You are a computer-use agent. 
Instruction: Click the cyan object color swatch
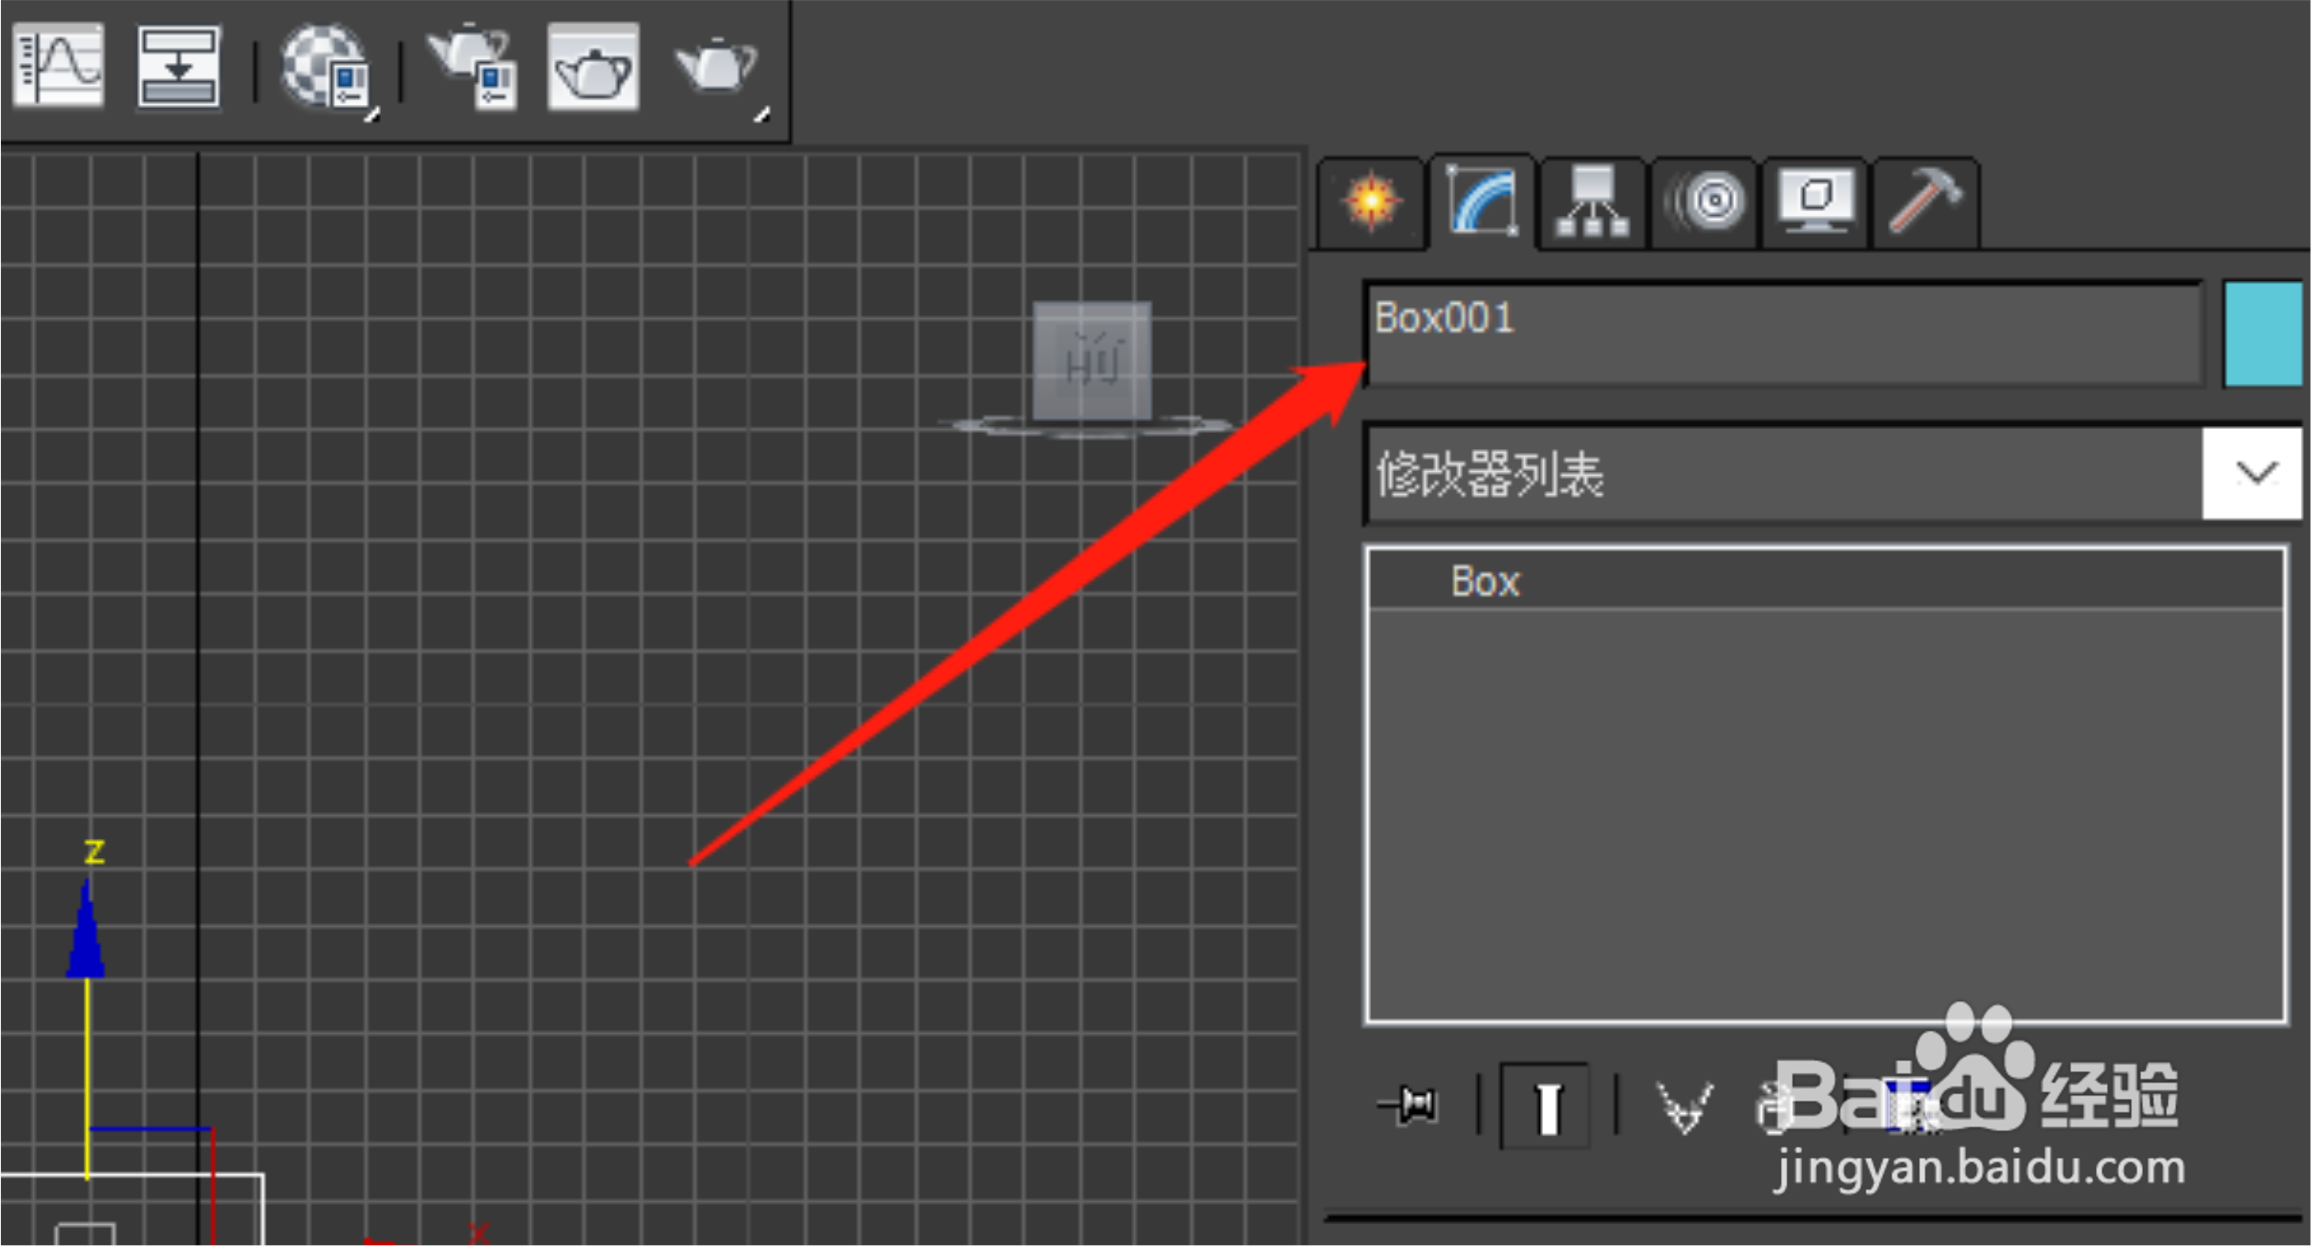tap(2263, 333)
